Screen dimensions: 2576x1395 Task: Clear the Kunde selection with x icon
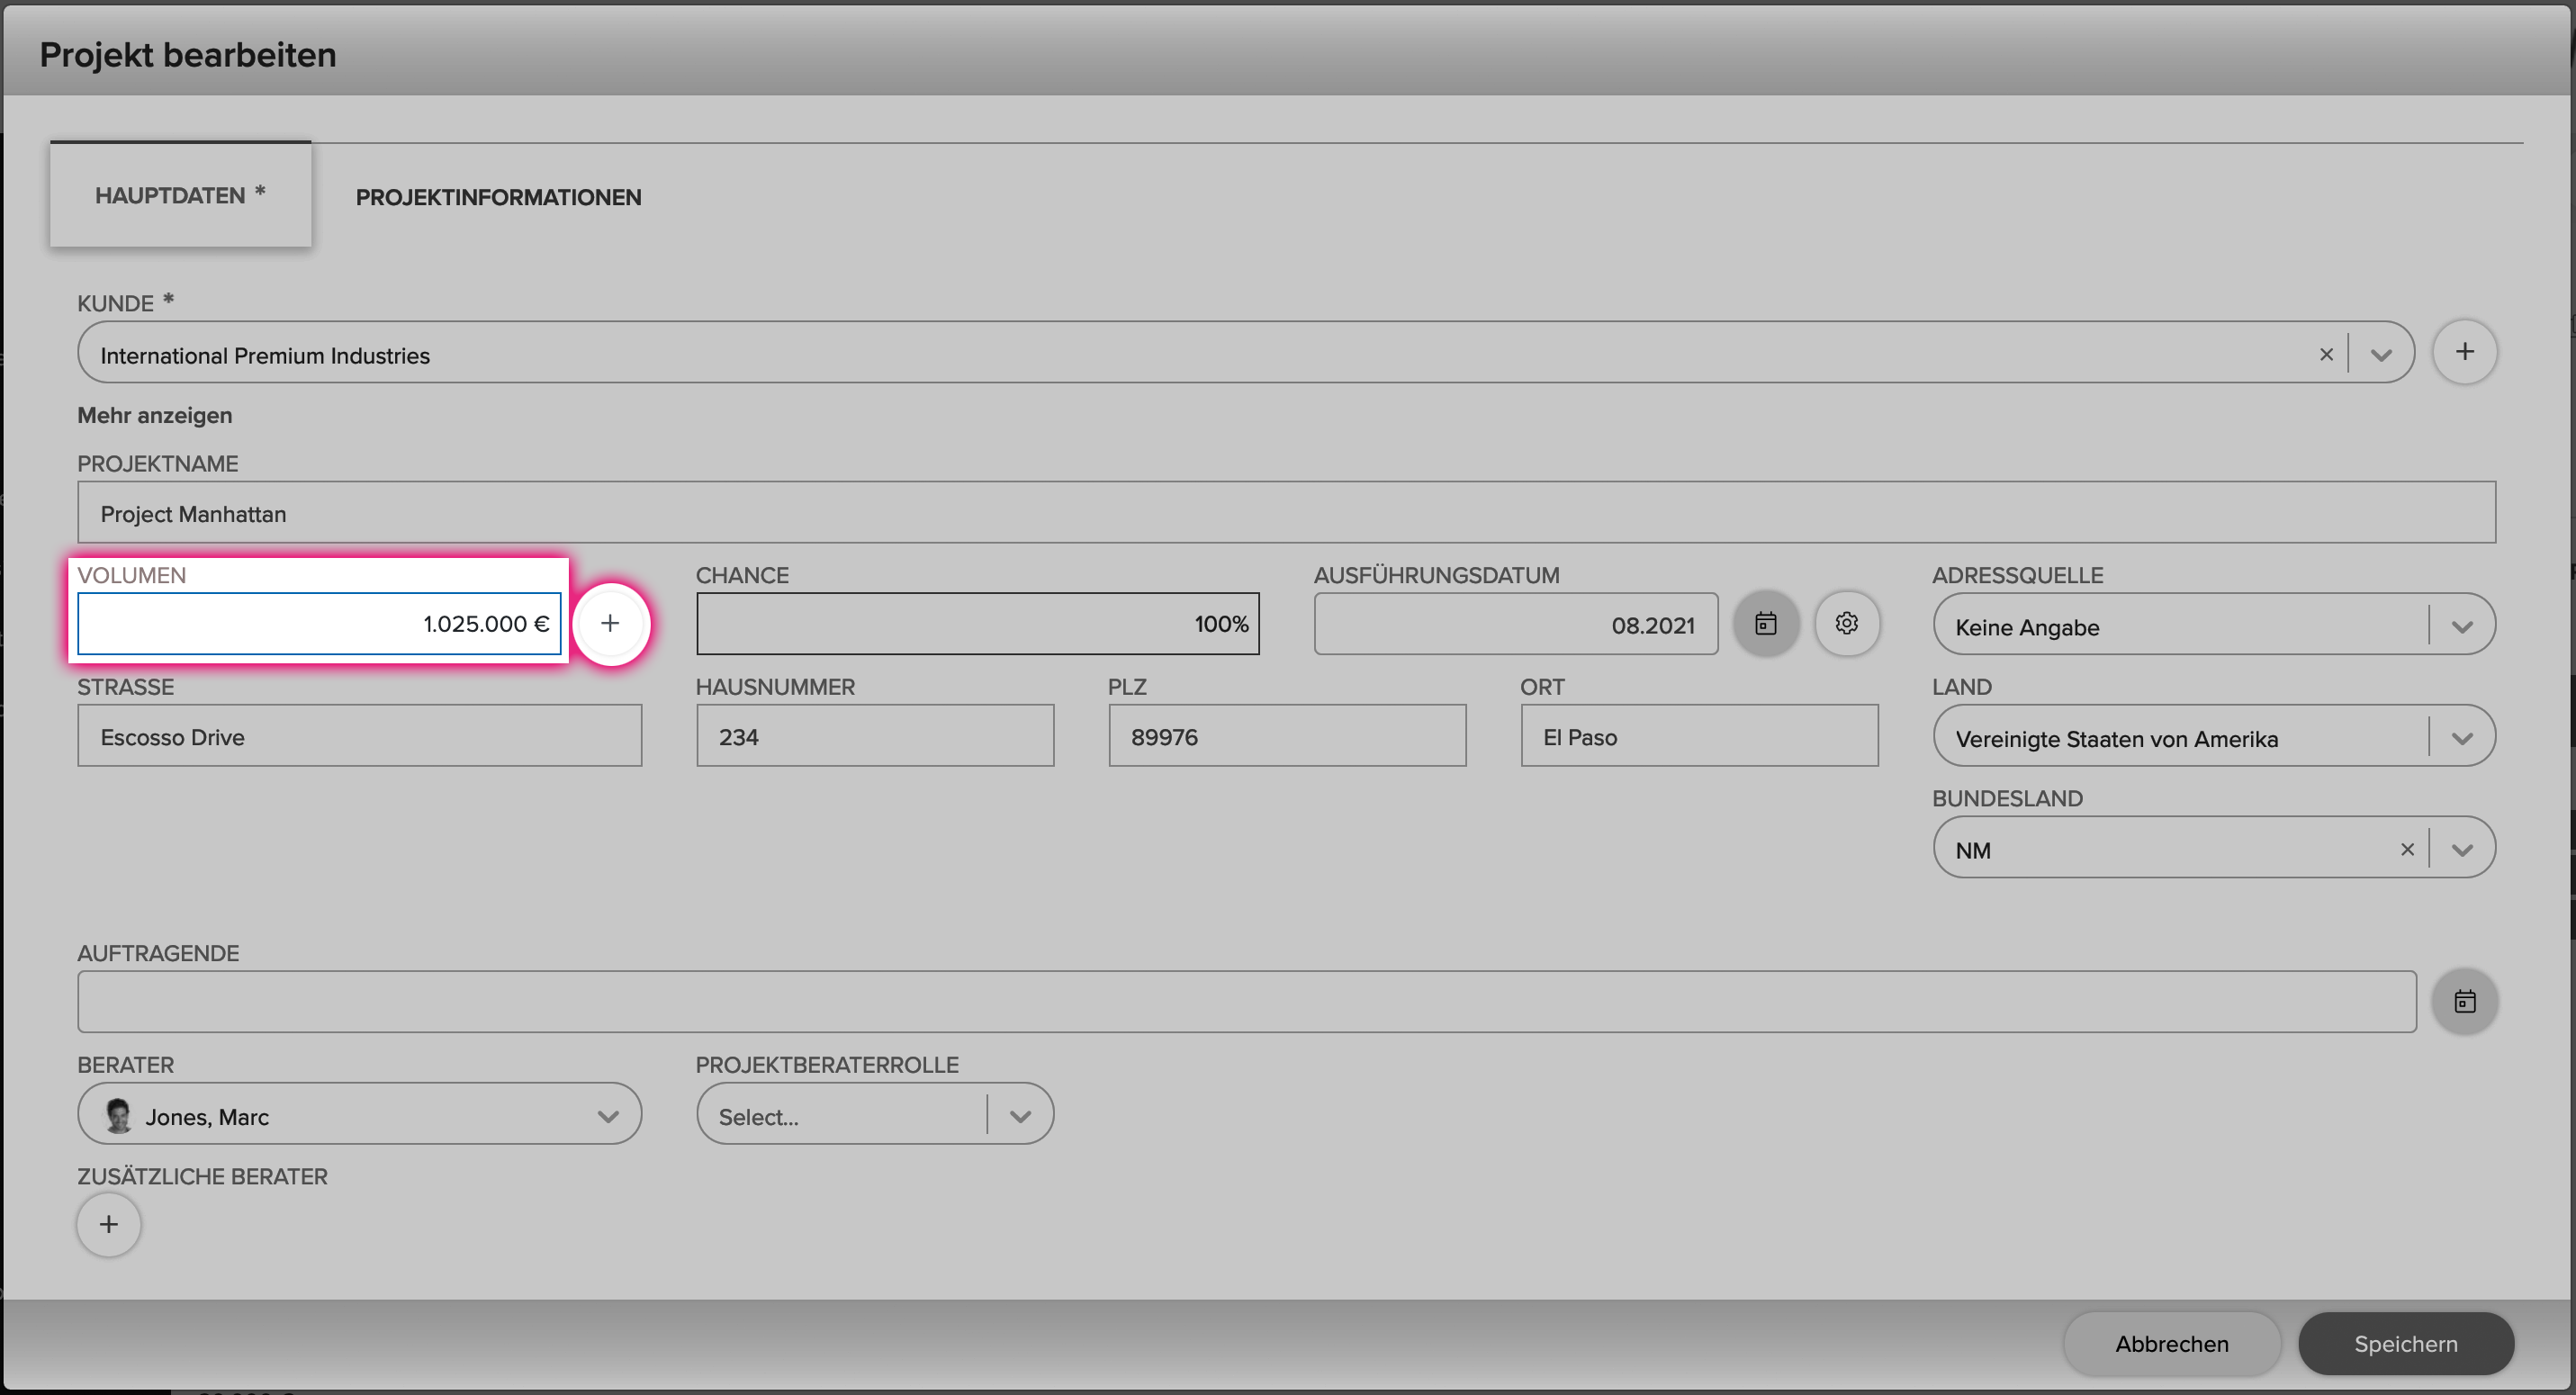(2326, 354)
